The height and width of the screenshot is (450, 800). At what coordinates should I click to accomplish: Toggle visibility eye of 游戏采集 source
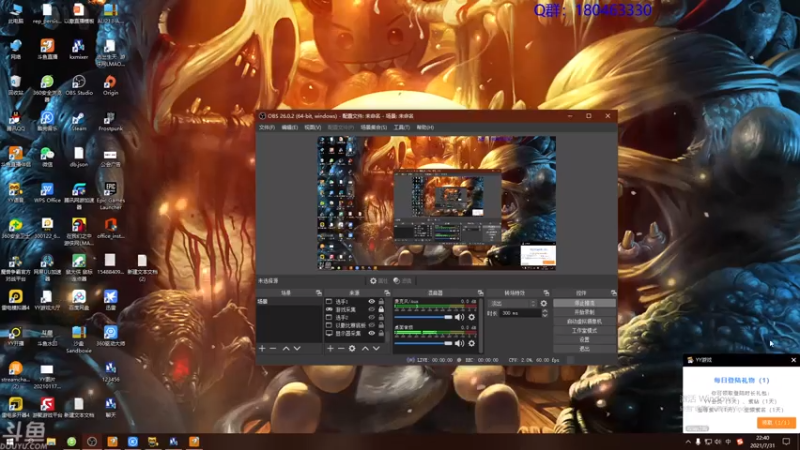[371, 310]
